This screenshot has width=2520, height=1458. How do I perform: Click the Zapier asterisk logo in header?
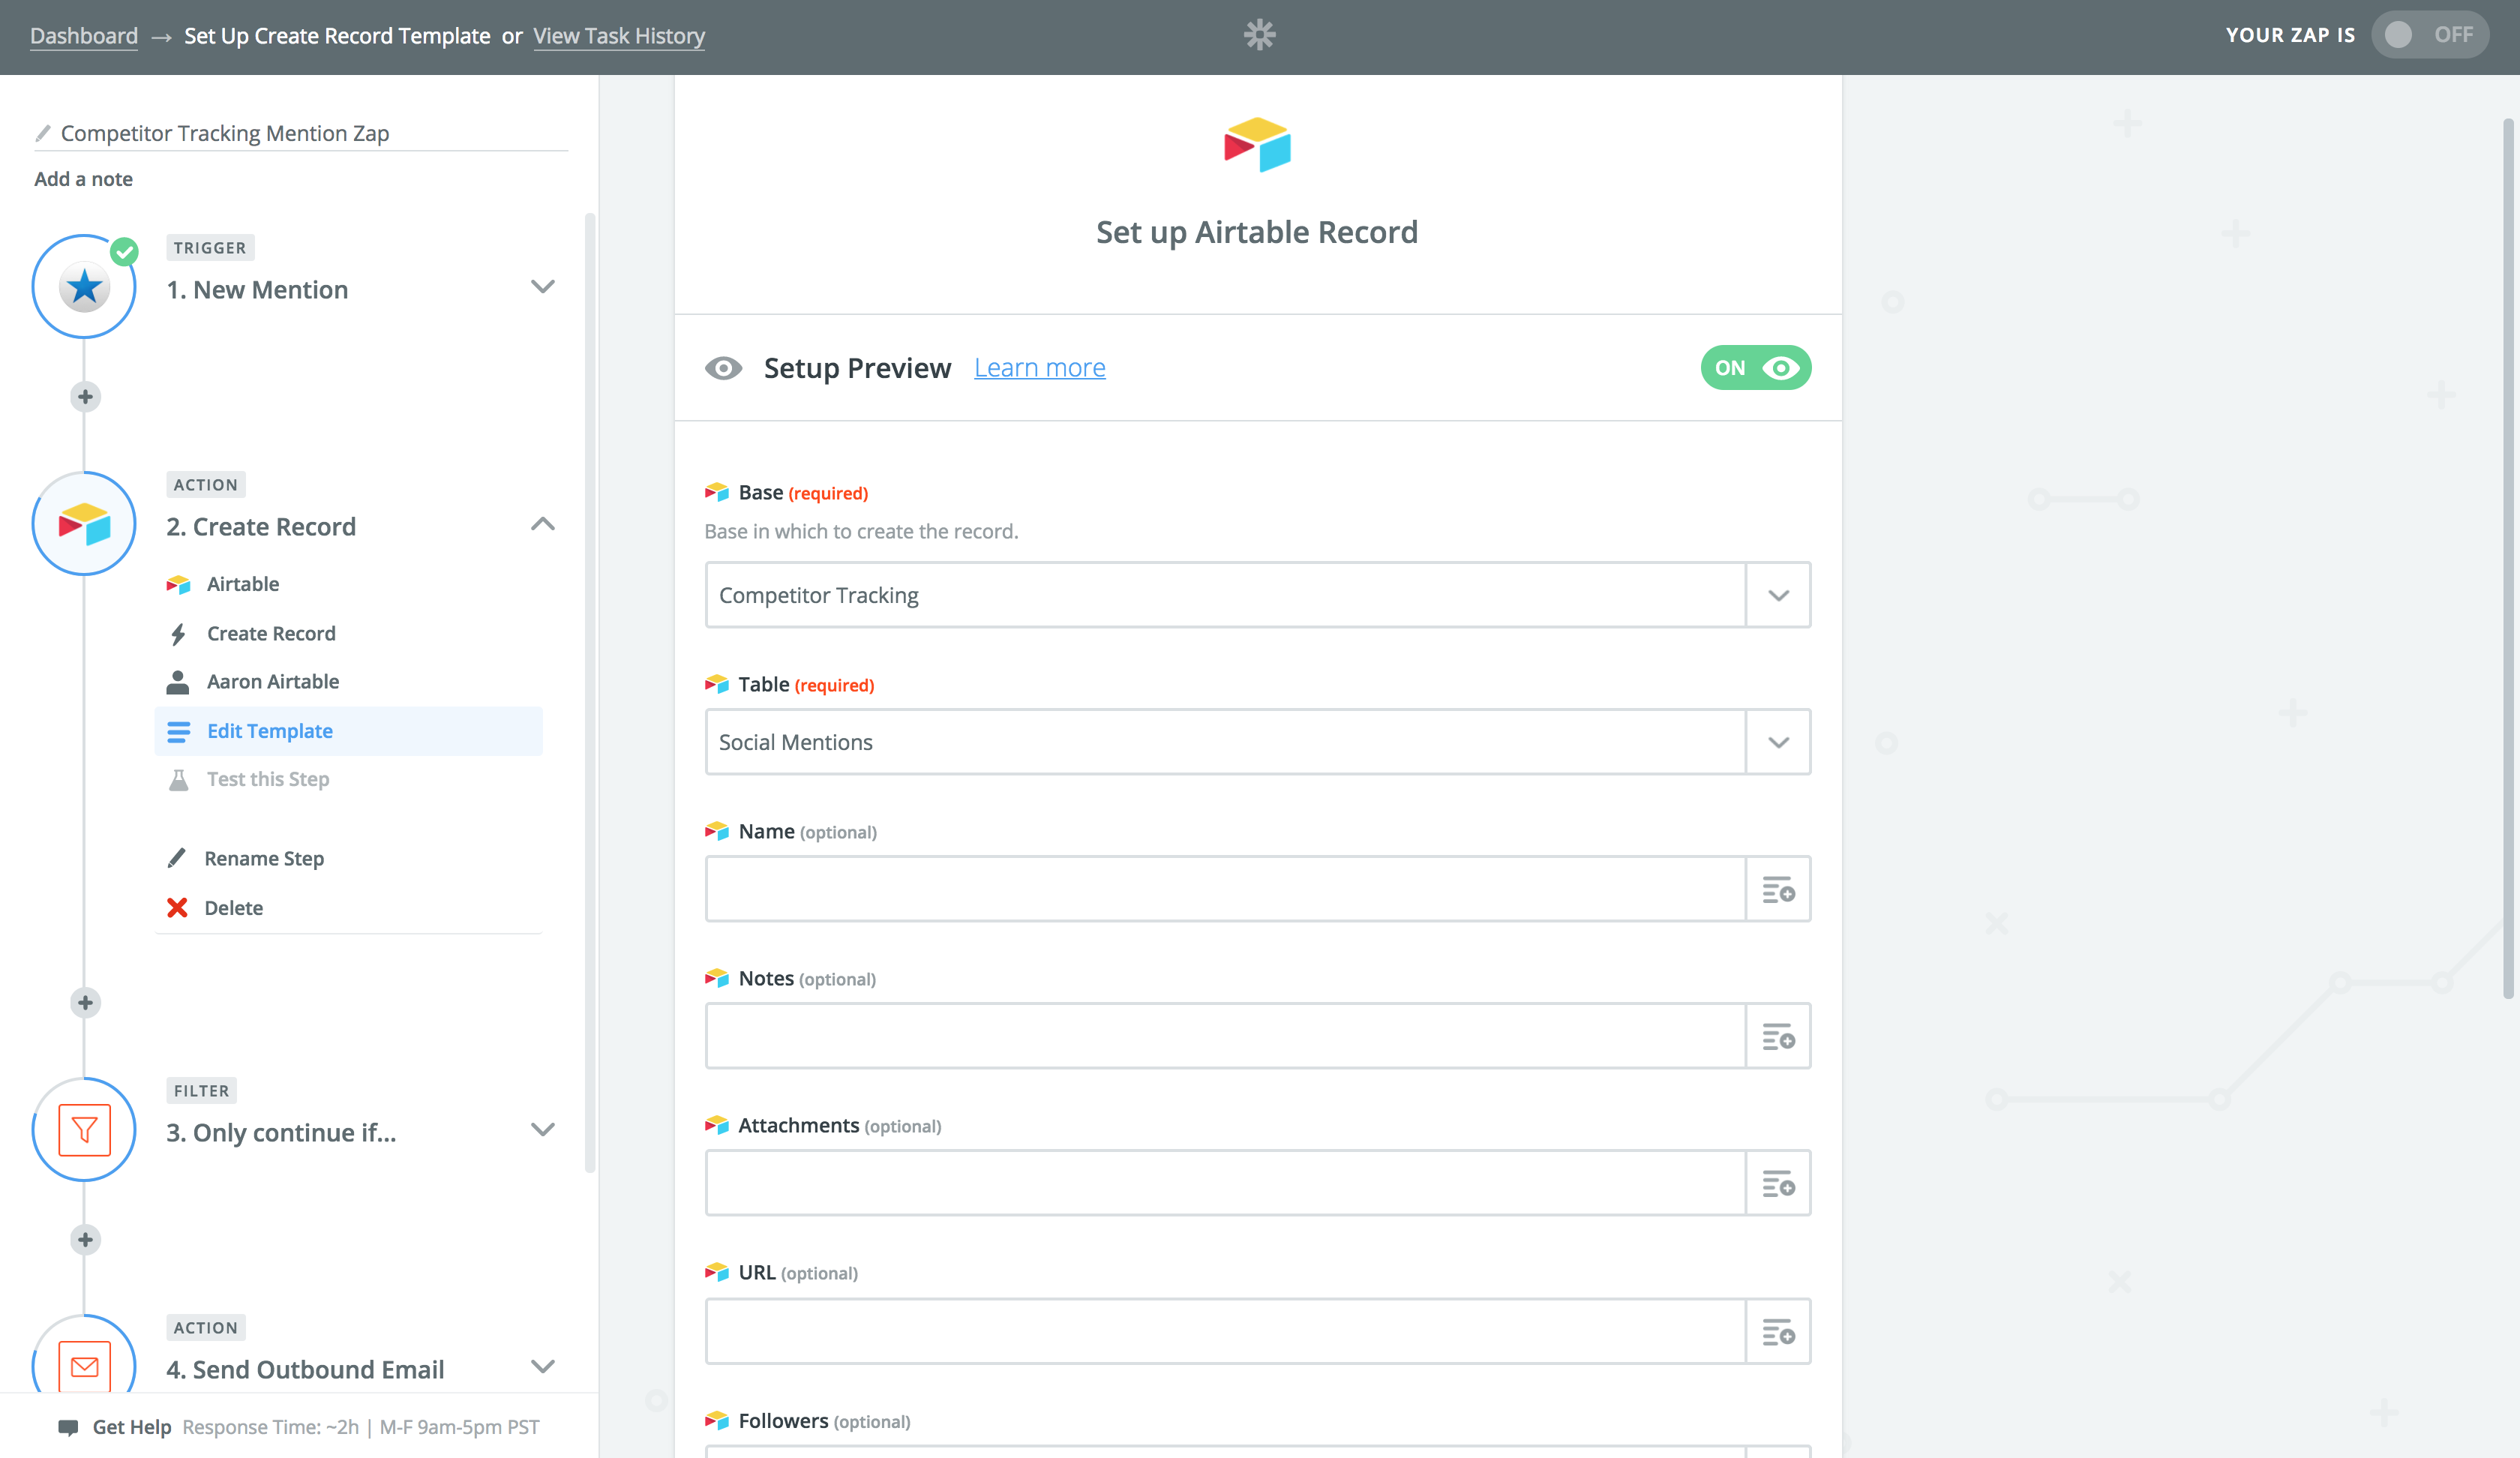click(1260, 35)
